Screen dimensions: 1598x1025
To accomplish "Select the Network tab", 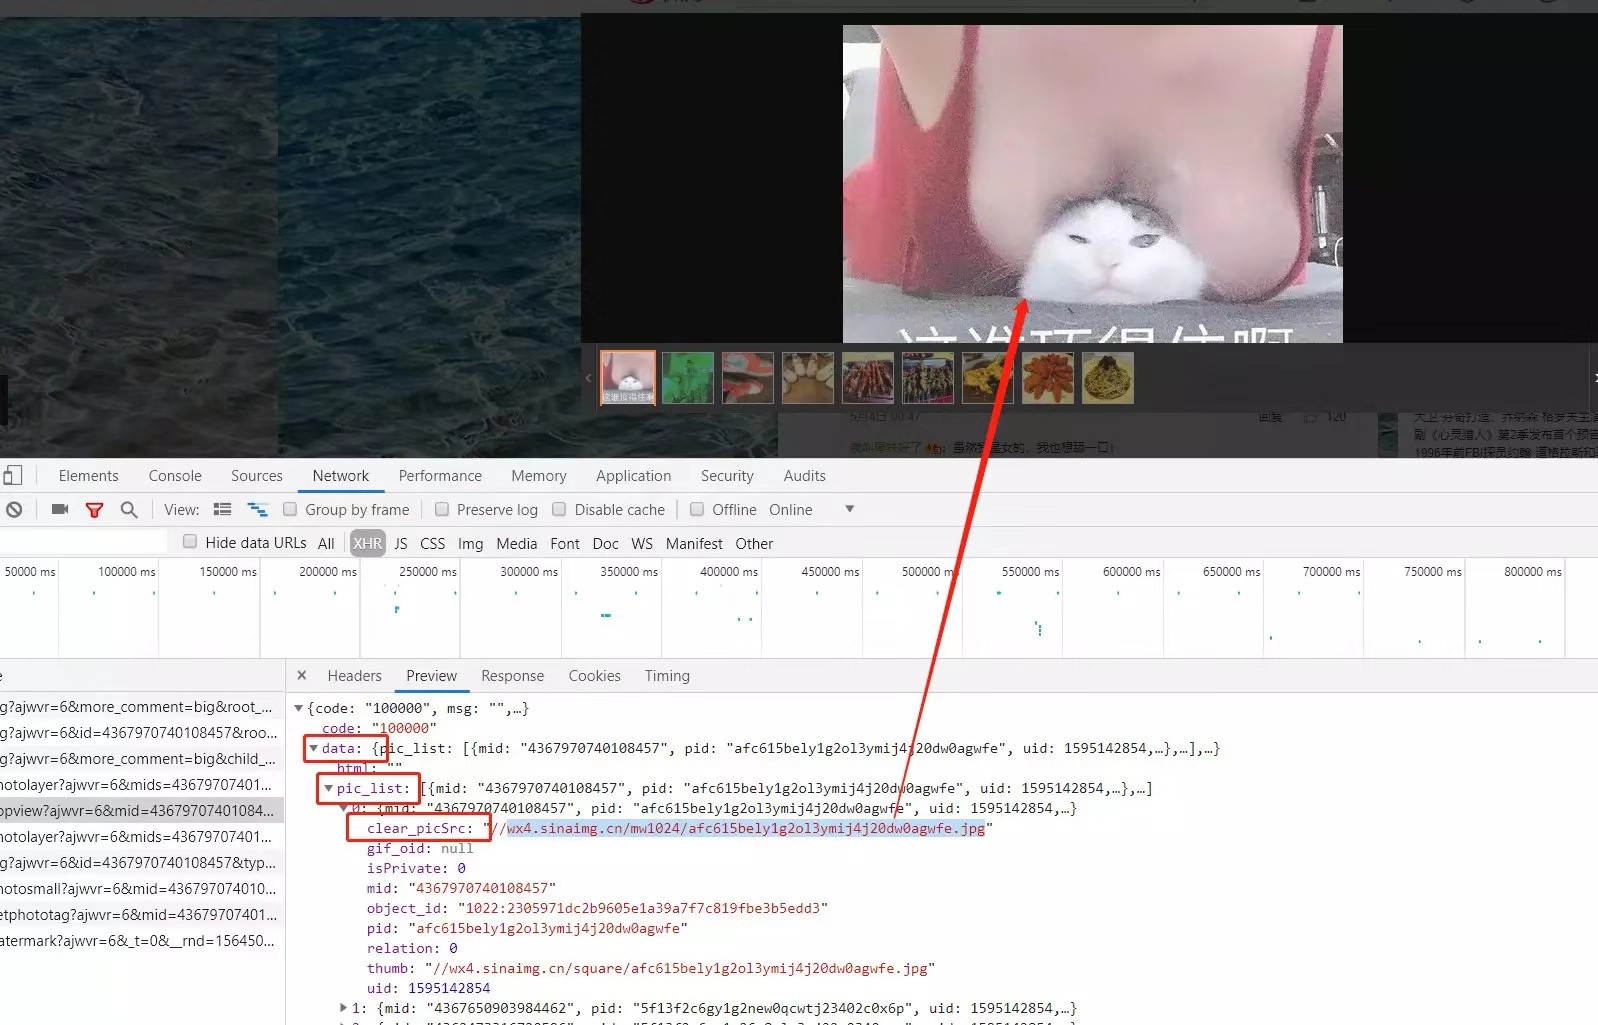I will point(341,476).
